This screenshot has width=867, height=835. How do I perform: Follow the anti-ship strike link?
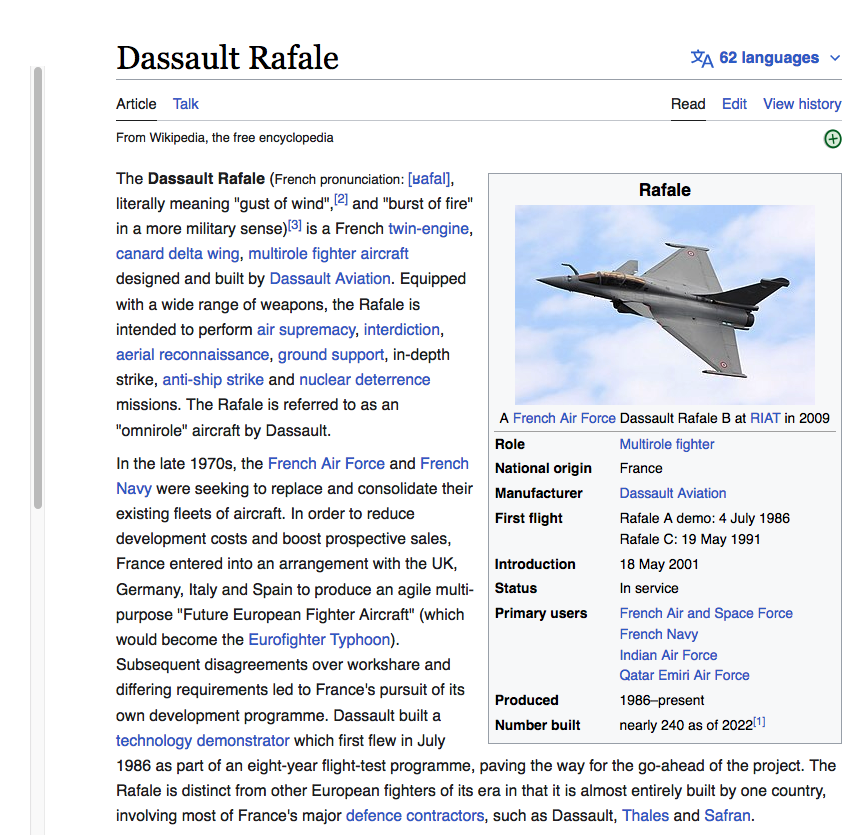point(213,380)
